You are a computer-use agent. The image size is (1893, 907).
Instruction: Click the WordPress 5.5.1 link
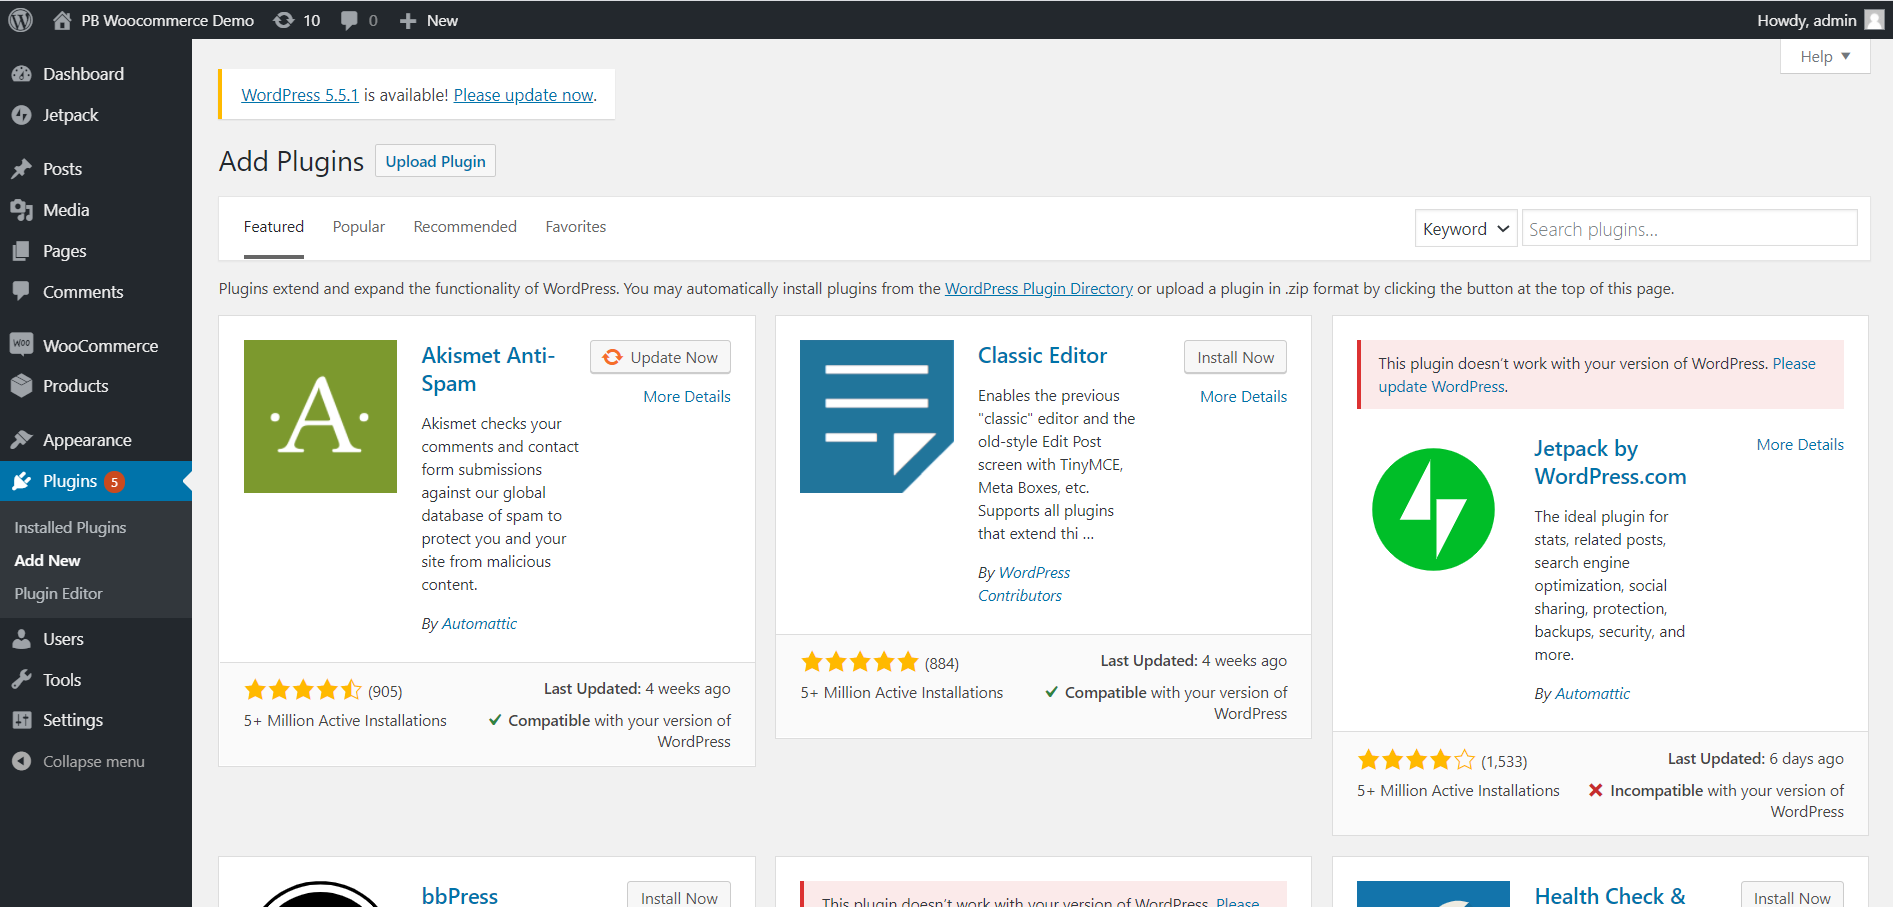300,95
